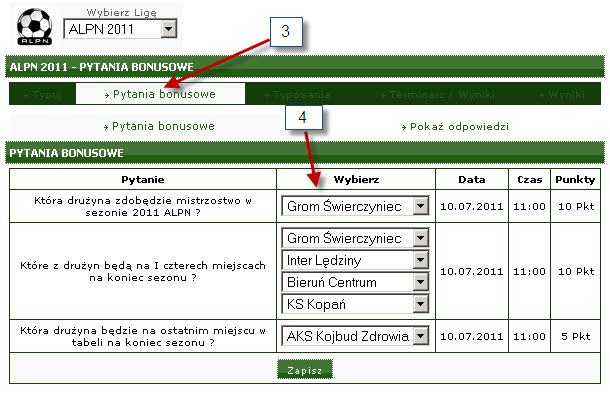Open the Typuj tab

(x=43, y=94)
